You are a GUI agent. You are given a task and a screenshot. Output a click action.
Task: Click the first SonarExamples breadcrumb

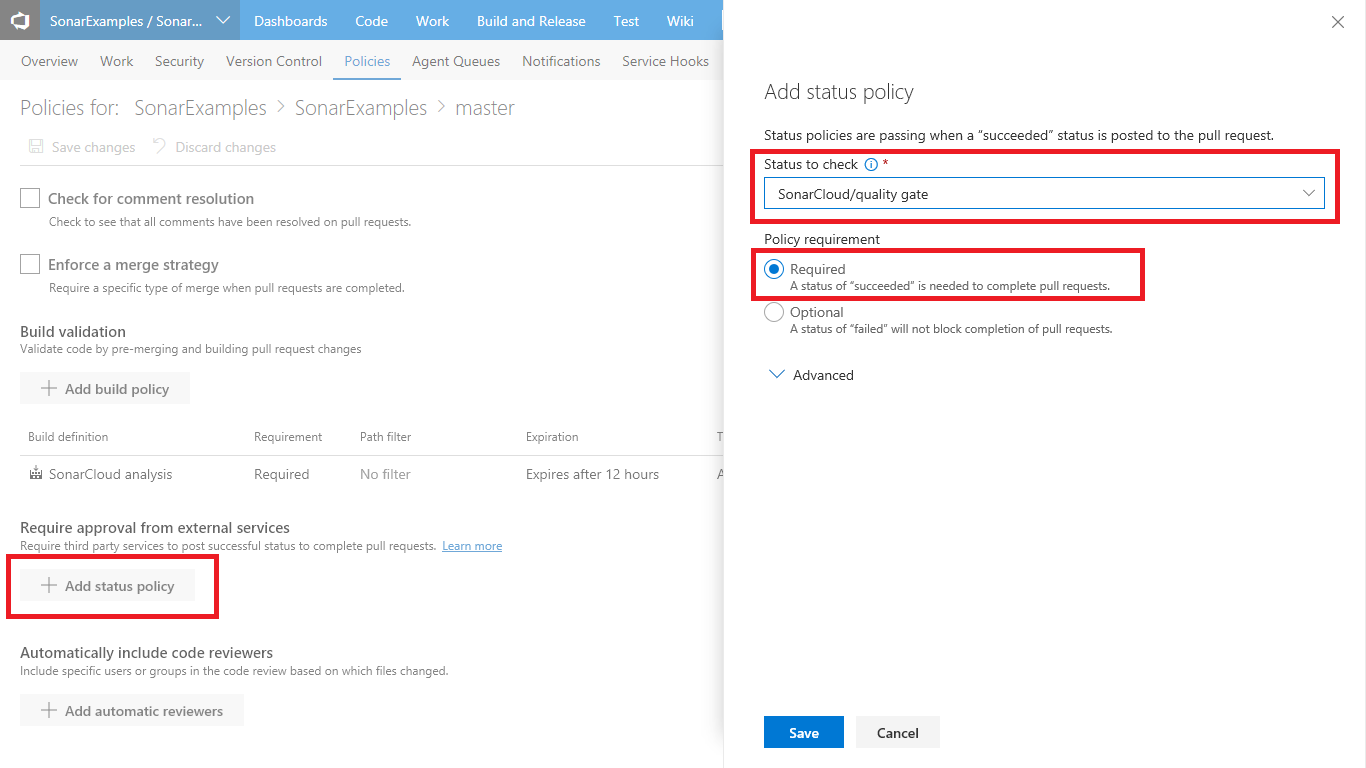[200, 107]
